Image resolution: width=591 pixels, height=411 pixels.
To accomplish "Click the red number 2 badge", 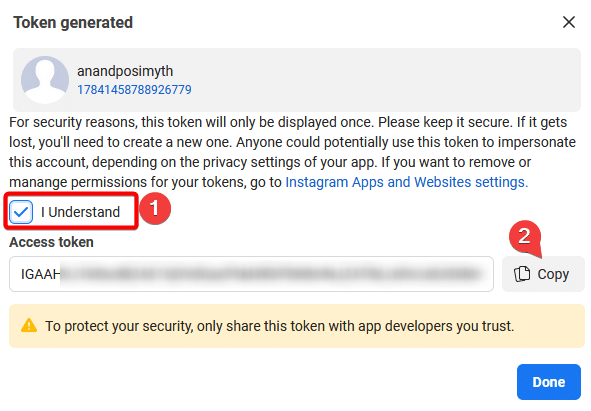I will point(525,236).
